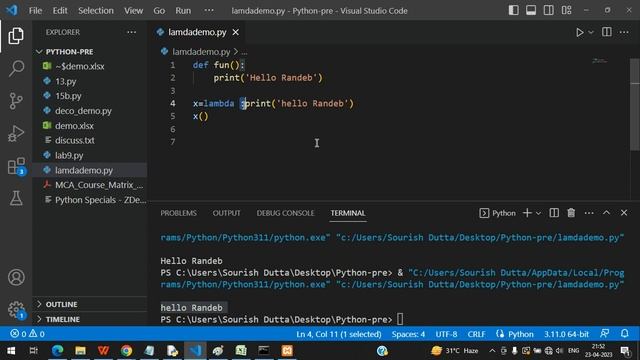The height and width of the screenshot is (360, 640).
Task: Maximize the panel size with up chevron
Action: (607, 213)
